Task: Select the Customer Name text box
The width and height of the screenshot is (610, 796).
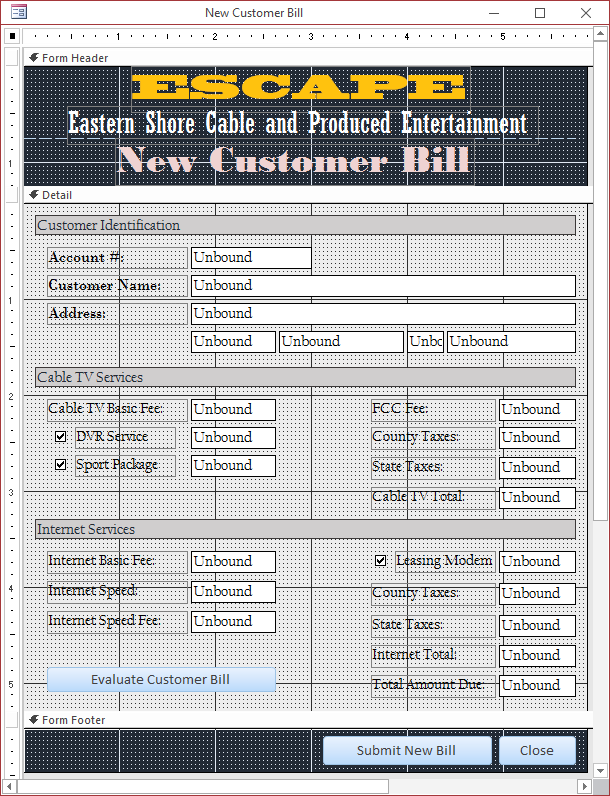Action: click(x=383, y=286)
